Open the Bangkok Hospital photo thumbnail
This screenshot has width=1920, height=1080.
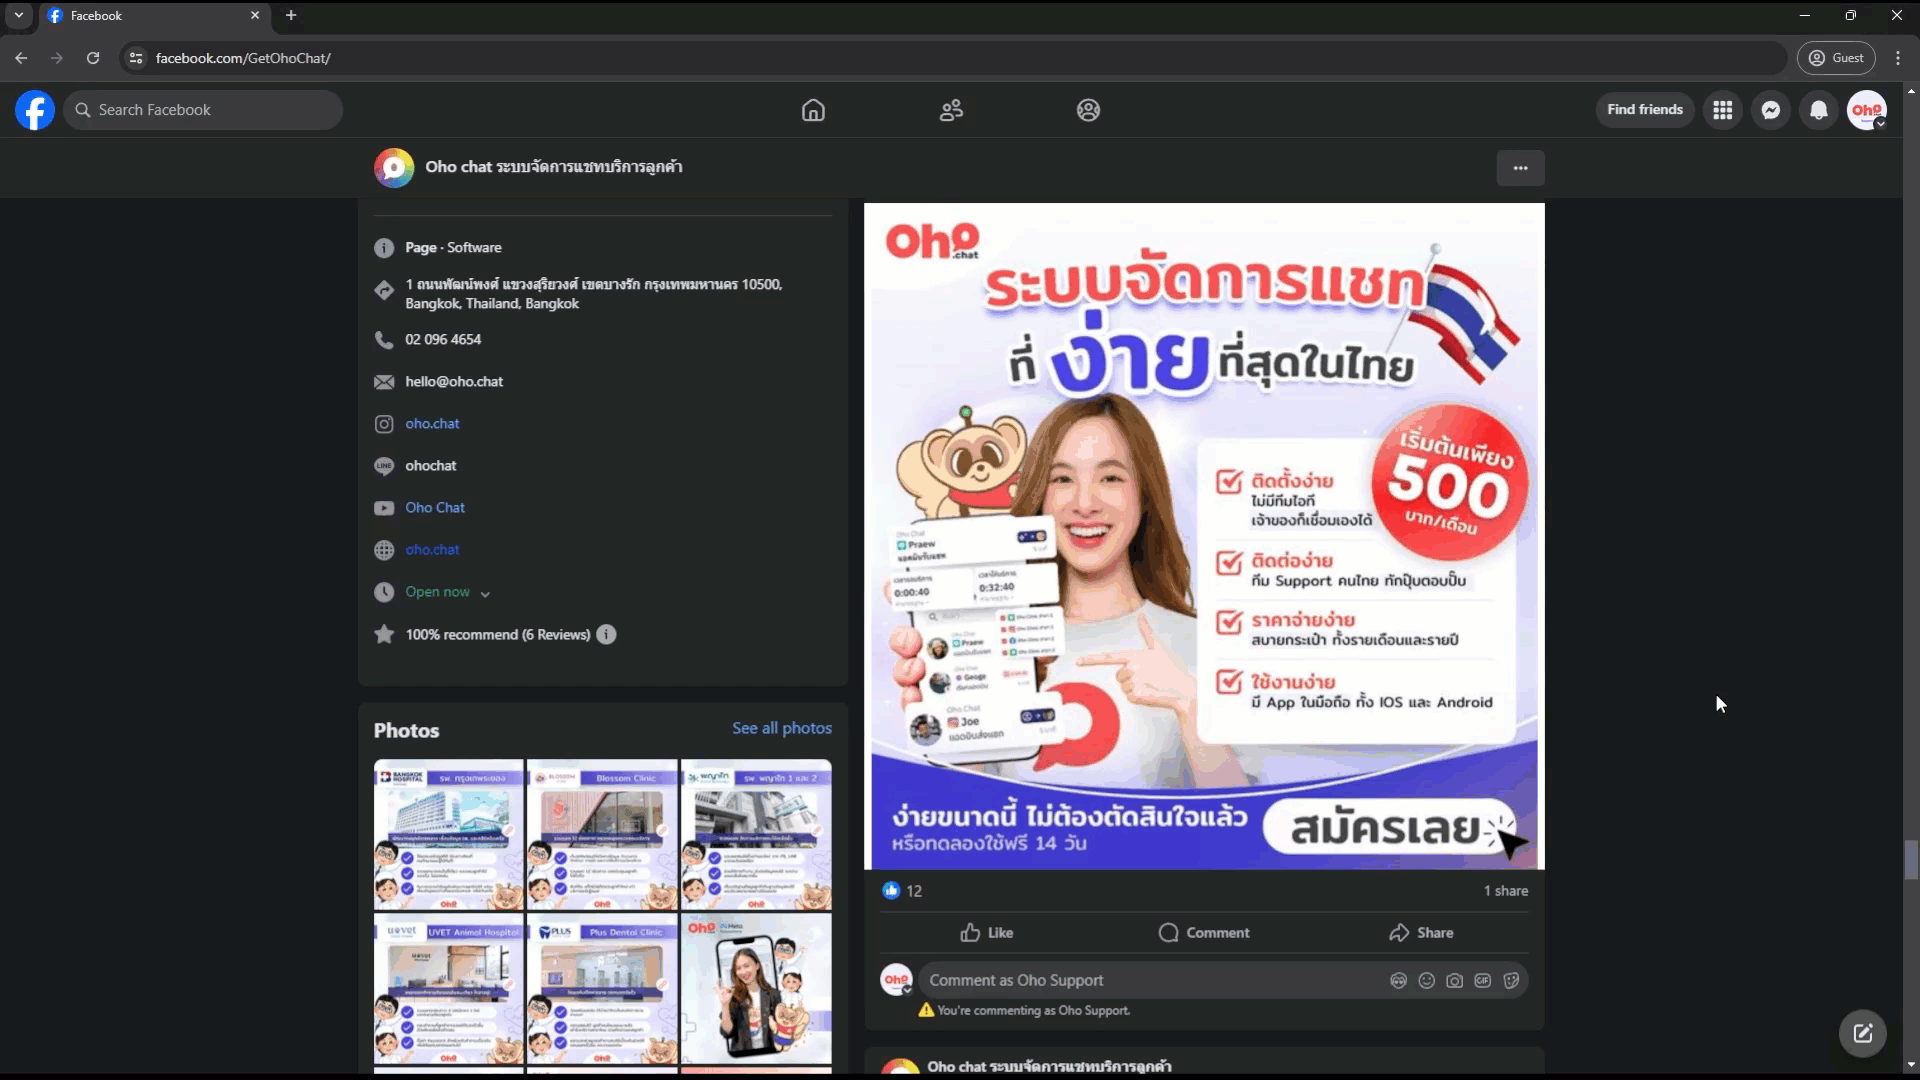point(448,835)
